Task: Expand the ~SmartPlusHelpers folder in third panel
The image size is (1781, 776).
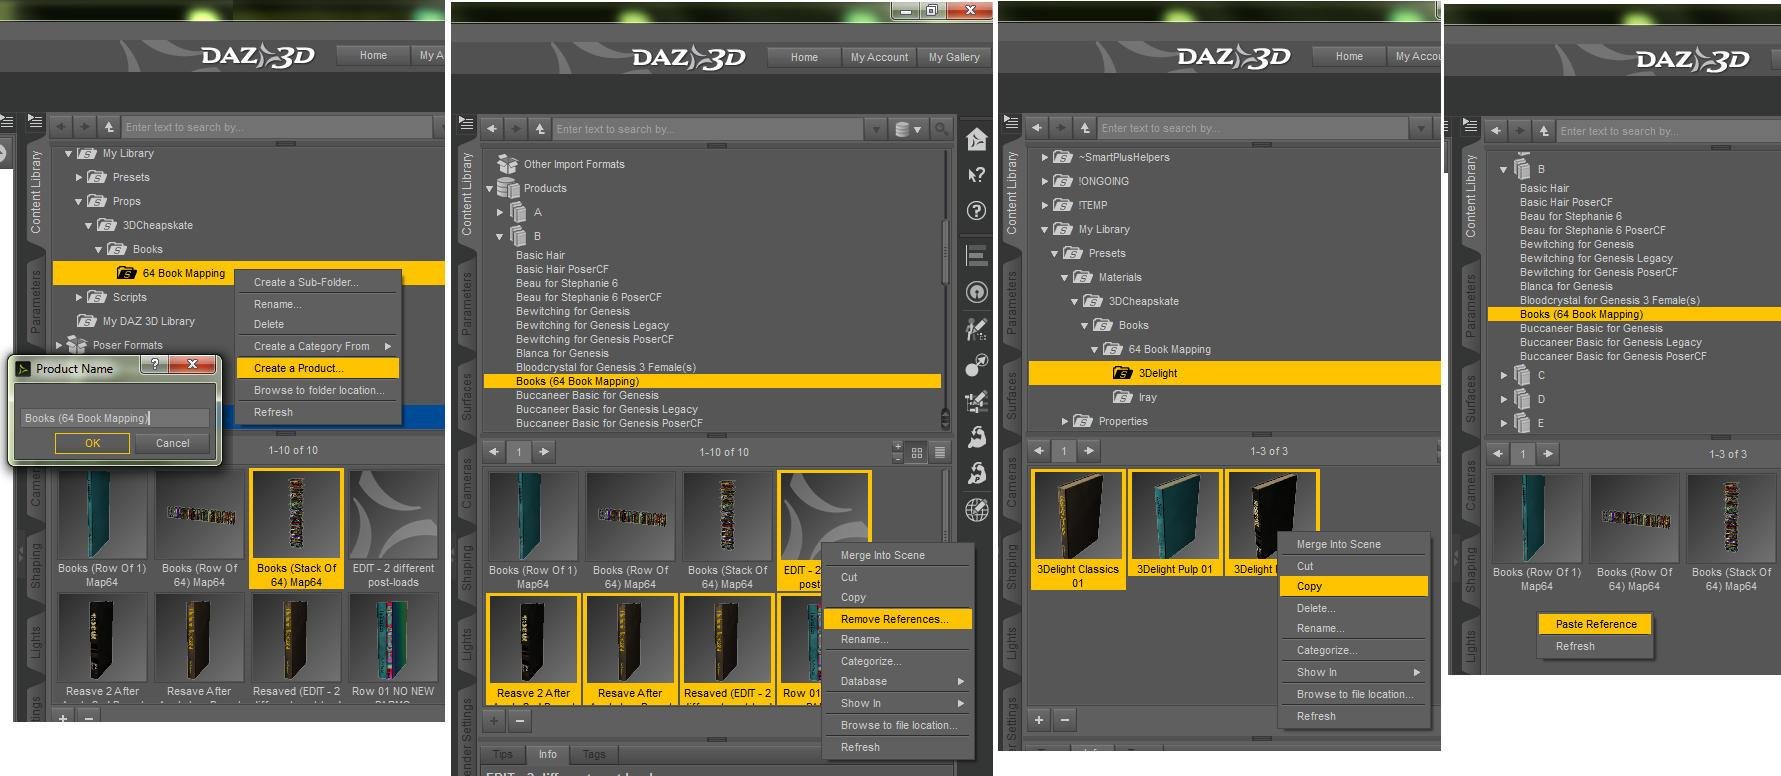Action: pos(1045,157)
